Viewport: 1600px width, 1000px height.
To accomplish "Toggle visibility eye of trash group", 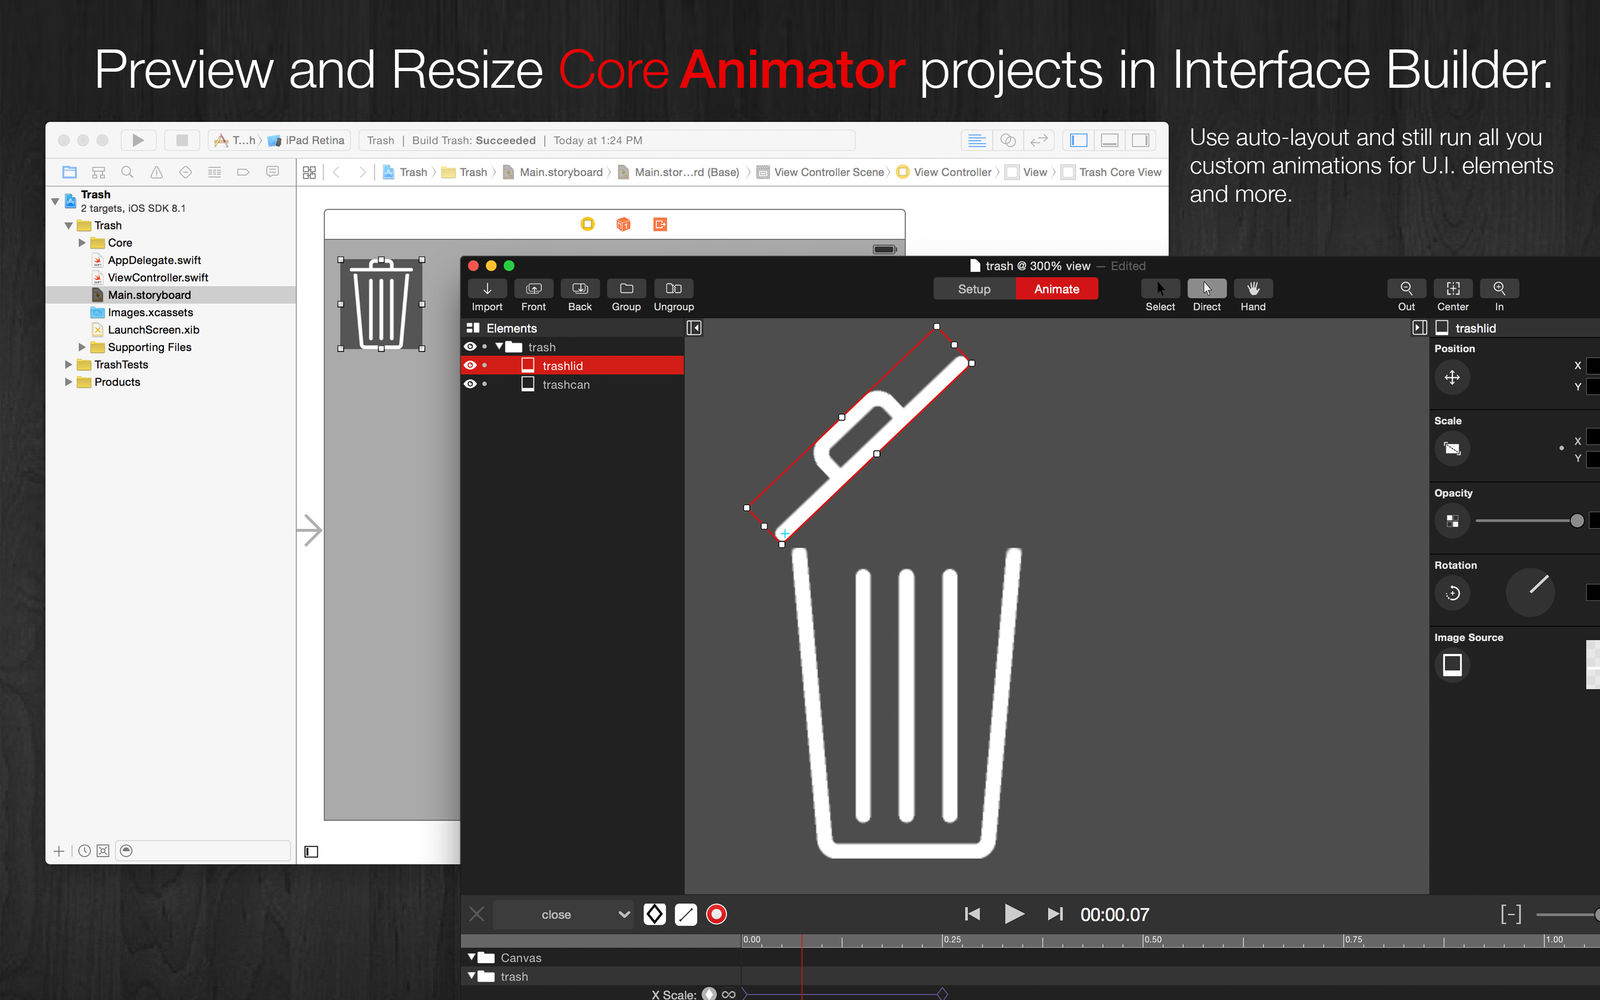I will point(470,347).
